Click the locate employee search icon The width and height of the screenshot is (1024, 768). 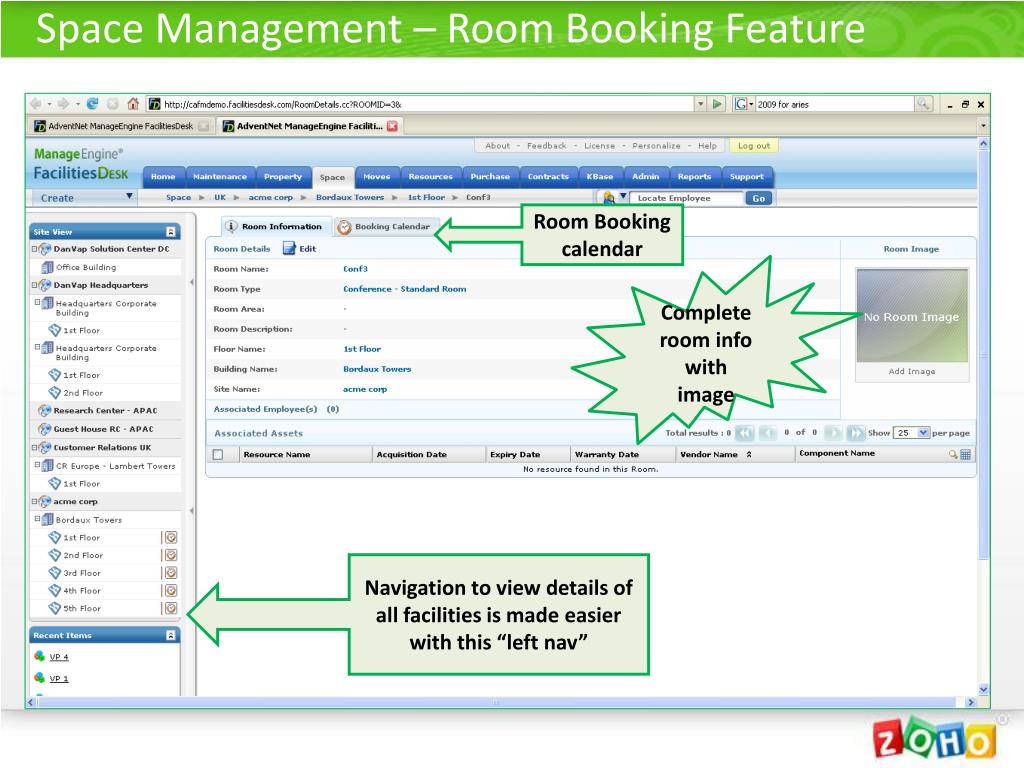coord(609,197)
